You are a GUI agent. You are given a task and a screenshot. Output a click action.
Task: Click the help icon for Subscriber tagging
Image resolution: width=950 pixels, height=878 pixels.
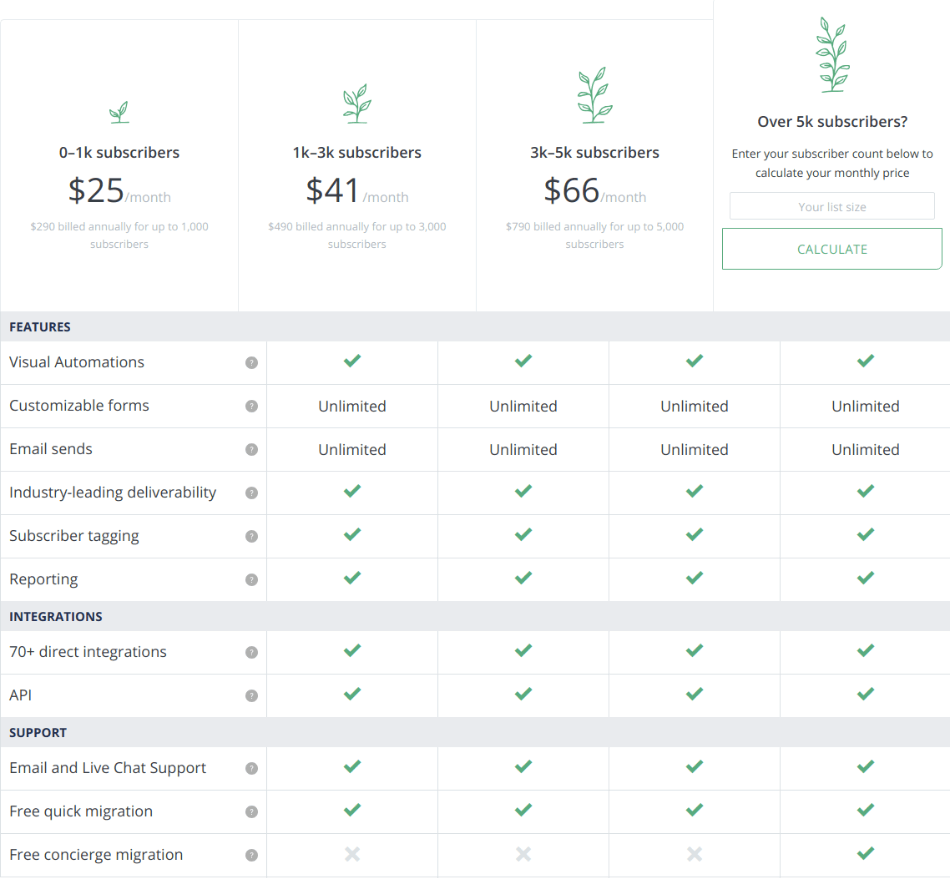tap(251, 536)
